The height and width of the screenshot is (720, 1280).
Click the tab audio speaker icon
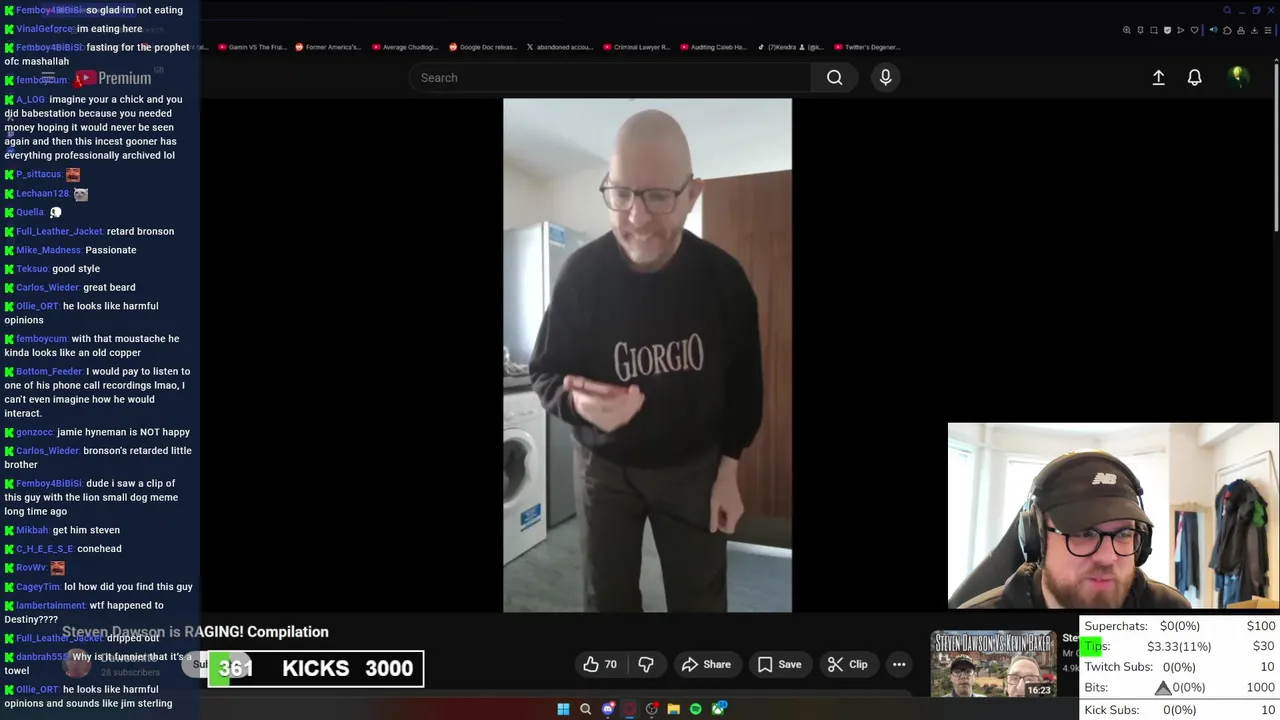click(1214, 30)
